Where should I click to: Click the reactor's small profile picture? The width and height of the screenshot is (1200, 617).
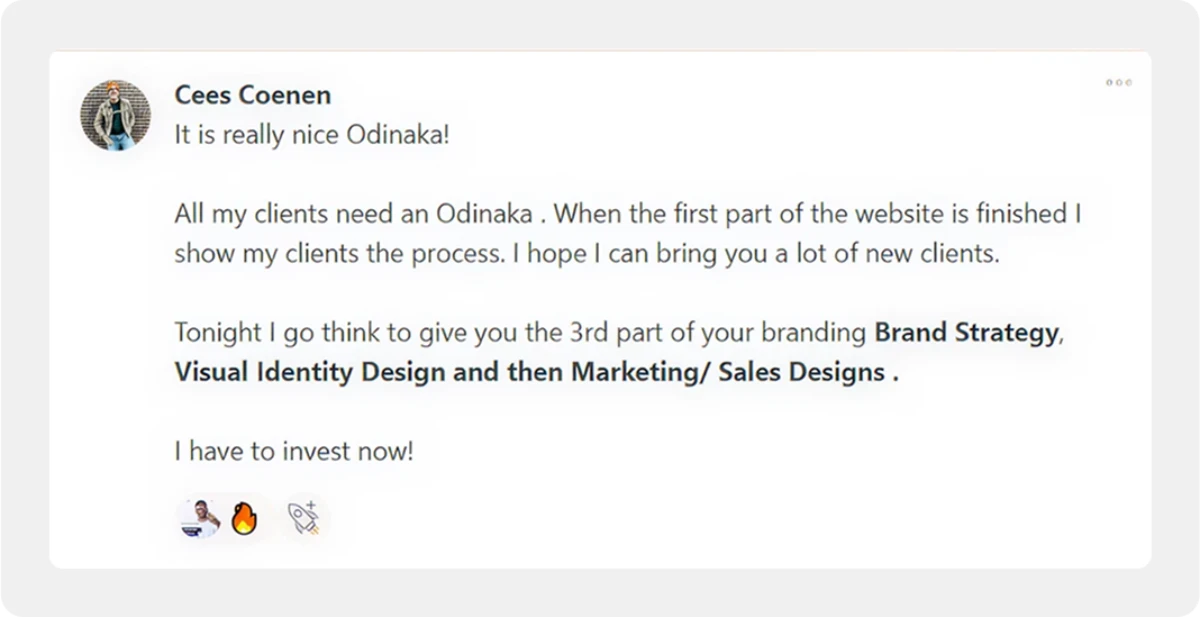[201, 518]
